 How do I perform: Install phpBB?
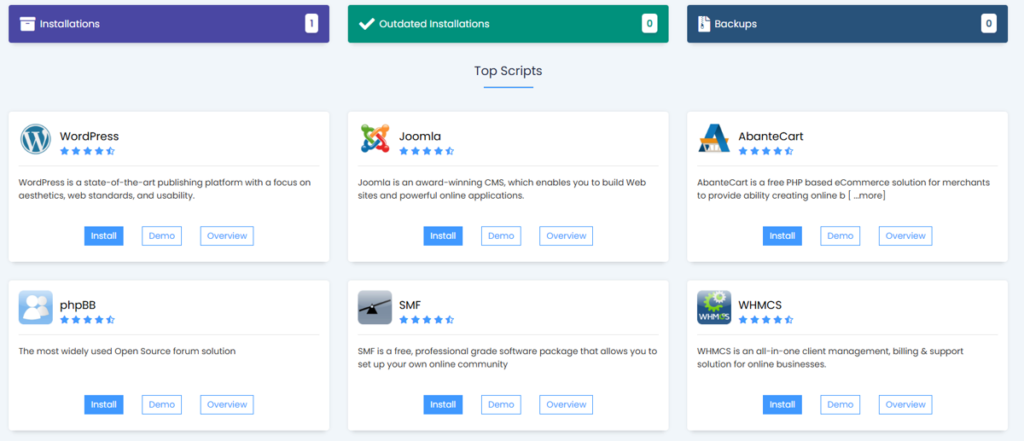(104, 404)
